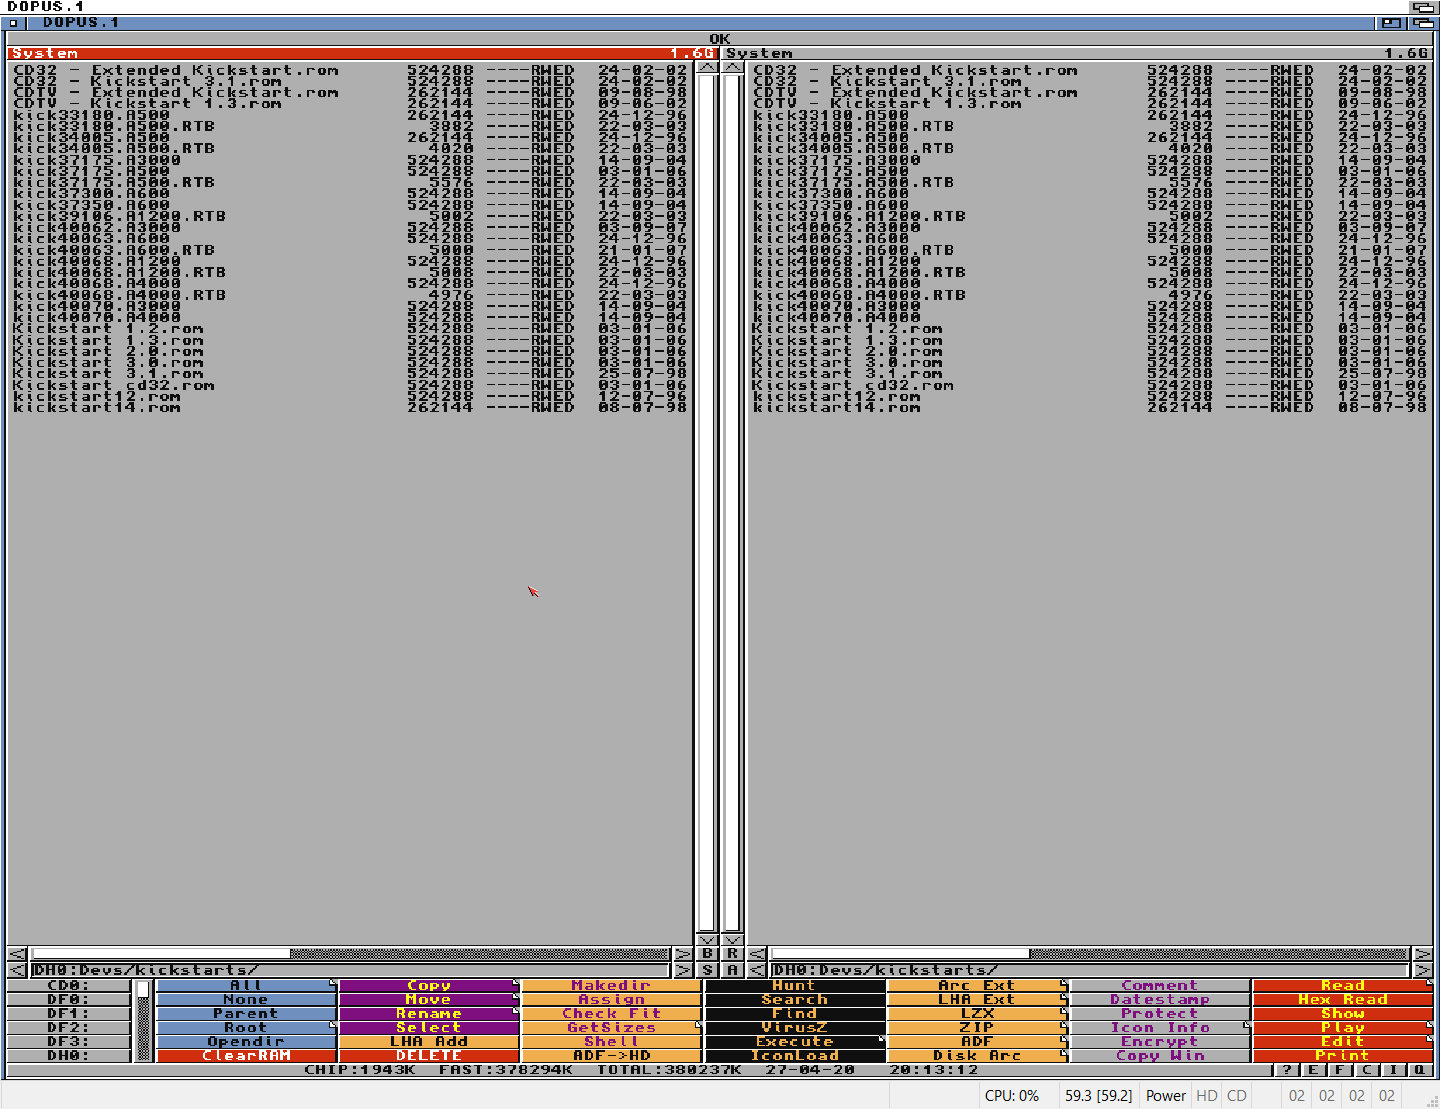Viewport: 1440px width, 1109px height.
Task: Click left panel's scroll down arrow
Action: [708, 940]
